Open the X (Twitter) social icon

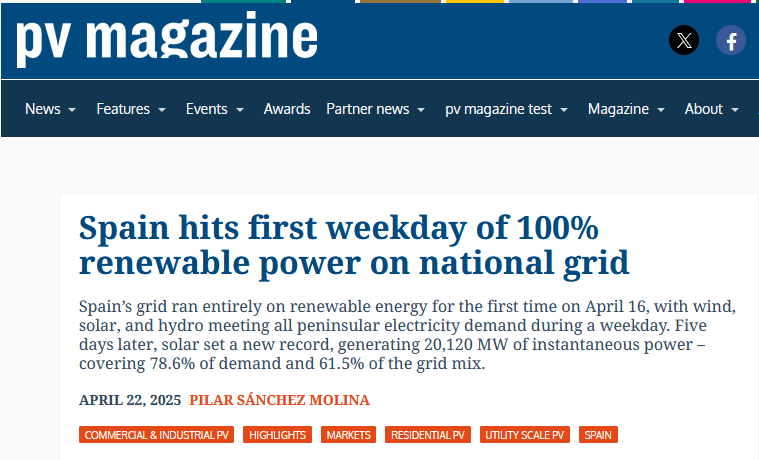[x=684, y=41]
